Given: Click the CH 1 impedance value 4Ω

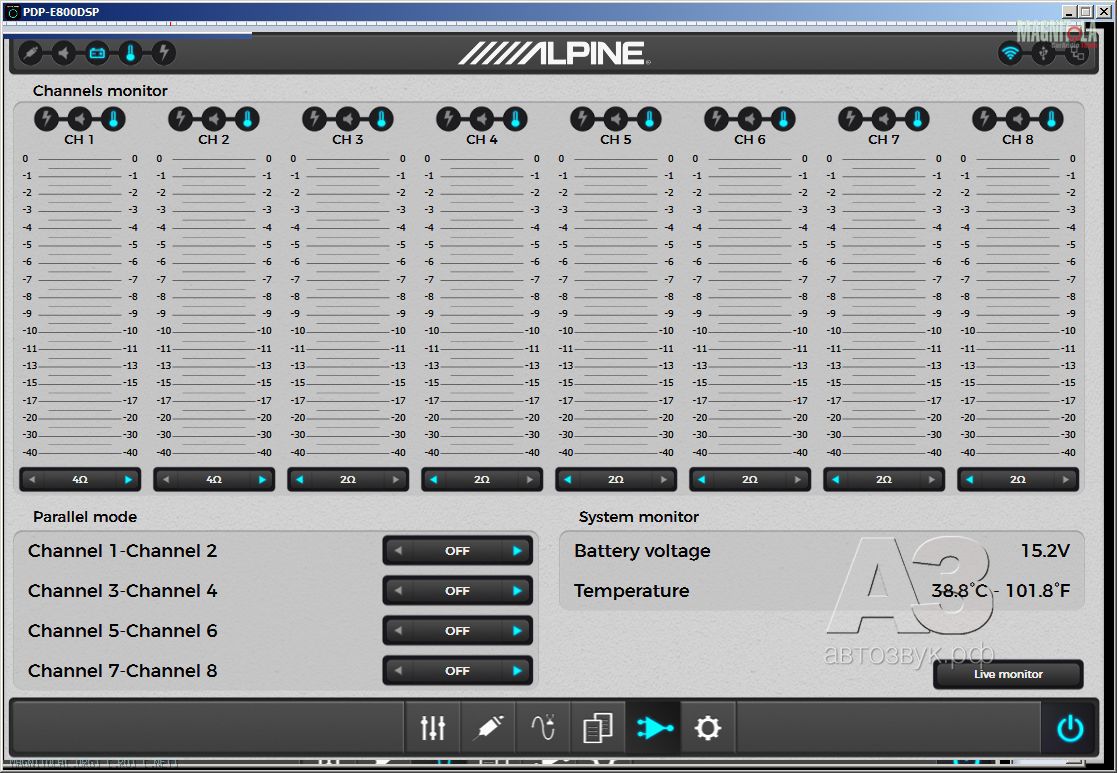Looking at the screenshot, I should coord(80,479).
